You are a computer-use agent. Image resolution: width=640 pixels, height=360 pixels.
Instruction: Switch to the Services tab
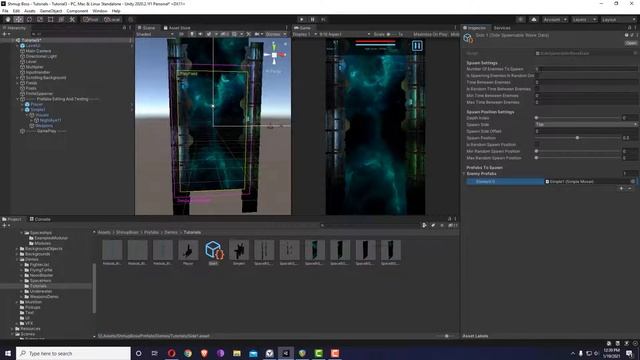coord(502,28)
